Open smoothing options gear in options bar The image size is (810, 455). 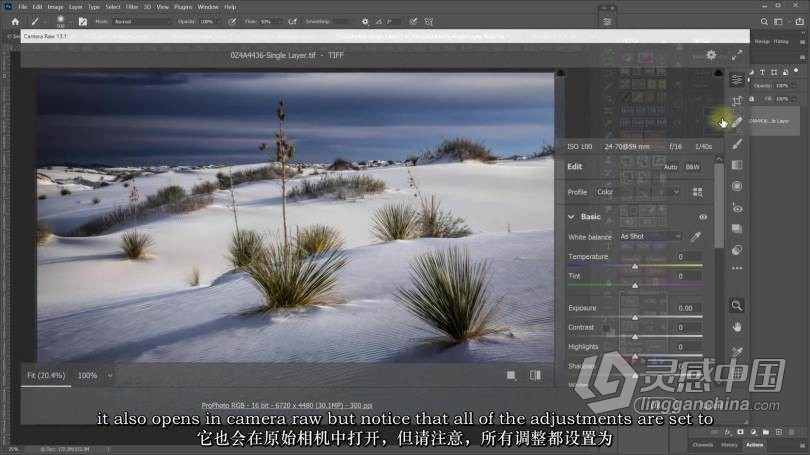[365, 22]
